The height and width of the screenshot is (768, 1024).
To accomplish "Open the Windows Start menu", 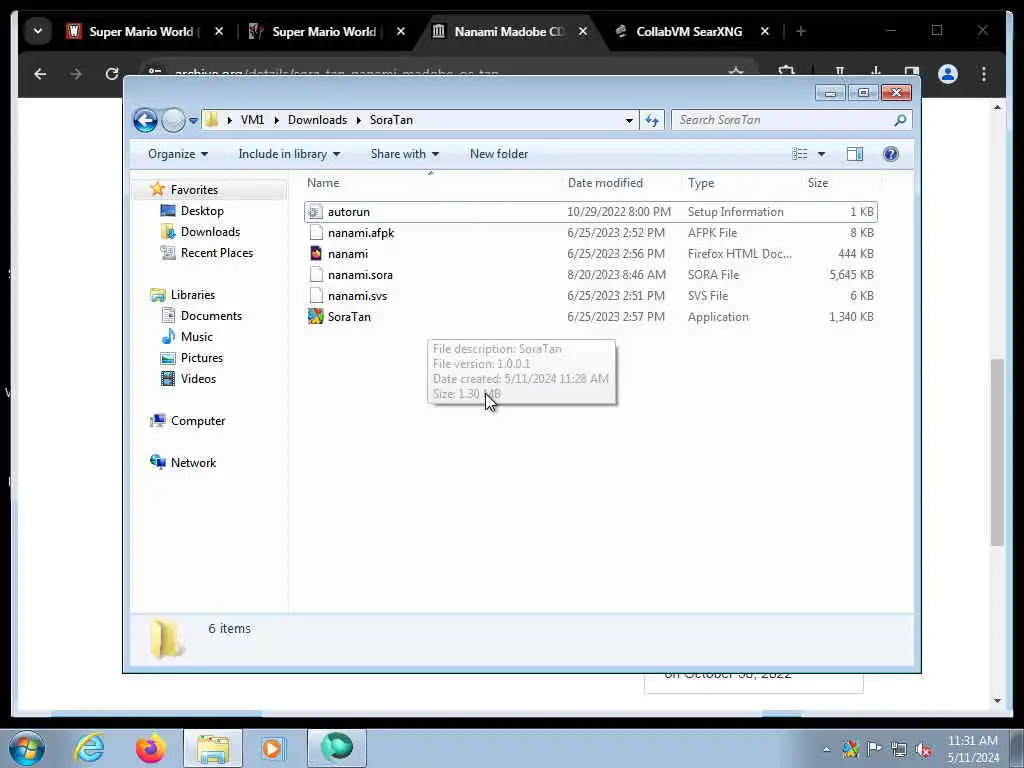I will click(27, 748).
